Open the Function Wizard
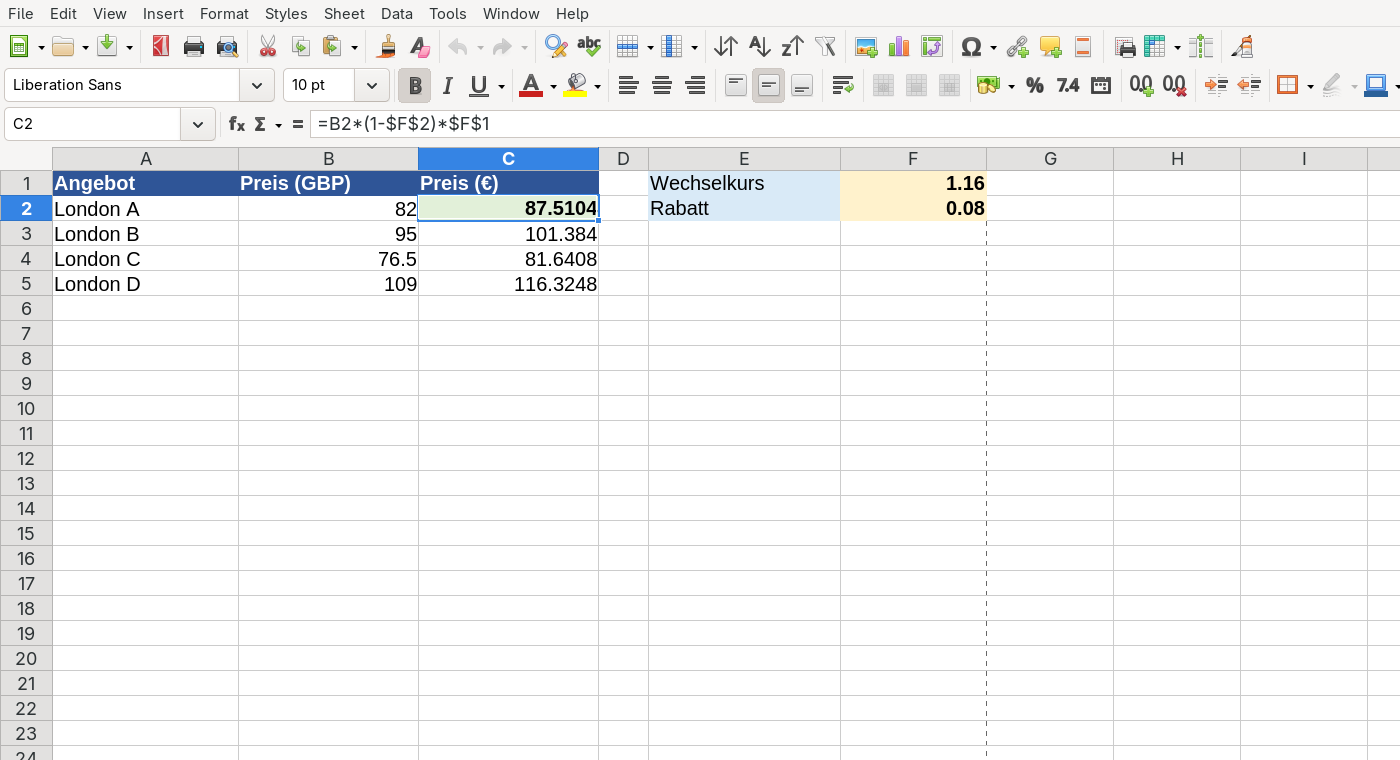Viewport: 1400px width, 760px height. pyautogui.click(x=237, y=124)
